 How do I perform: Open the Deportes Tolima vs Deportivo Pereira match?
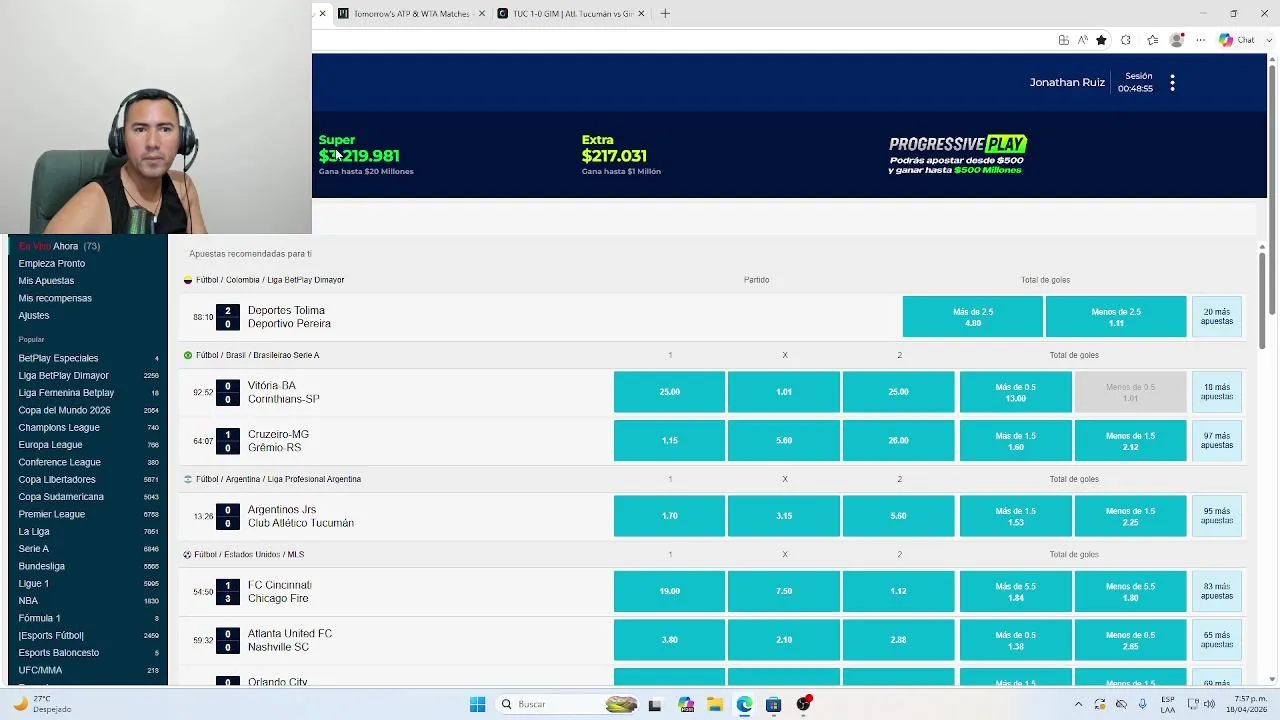289,317
